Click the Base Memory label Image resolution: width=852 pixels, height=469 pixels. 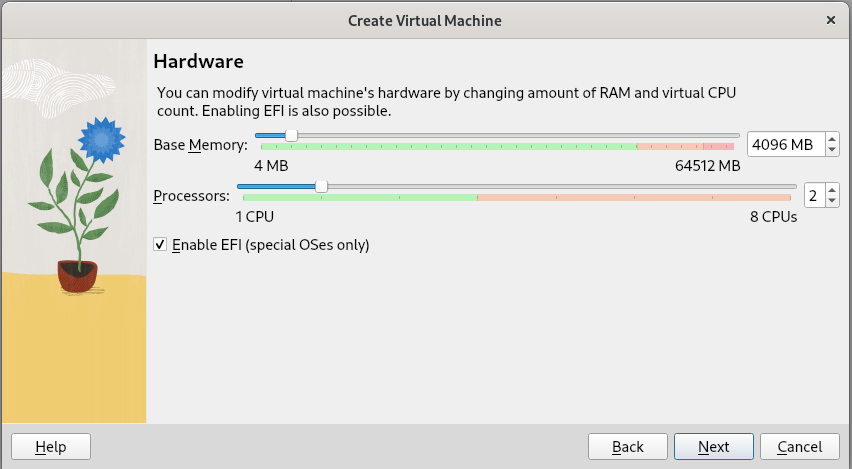(200, 145)
